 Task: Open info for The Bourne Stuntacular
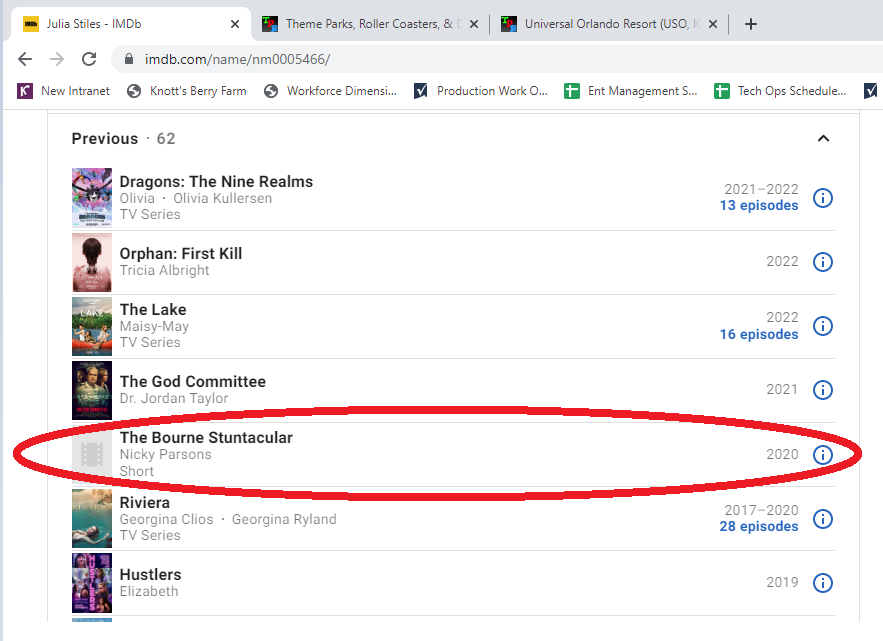823,455
